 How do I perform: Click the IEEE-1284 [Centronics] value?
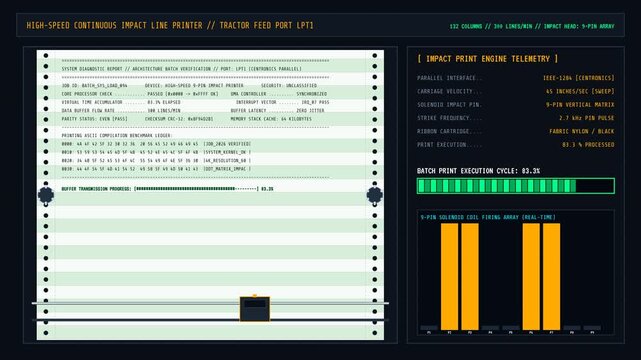click(x=578, y=78)
